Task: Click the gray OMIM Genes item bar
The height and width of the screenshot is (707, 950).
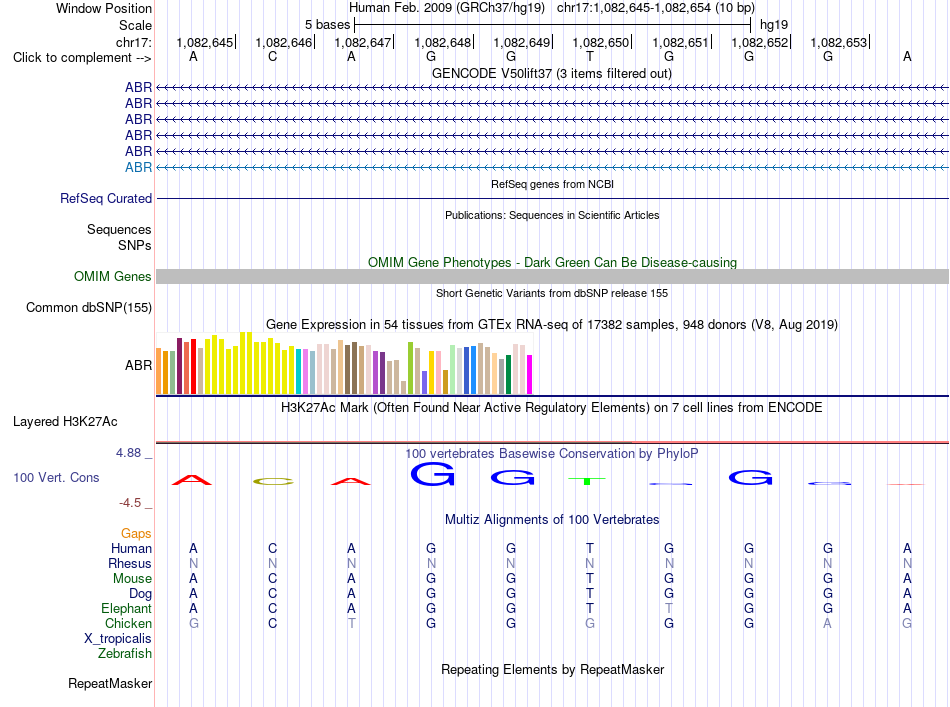Action: (552, 276)
